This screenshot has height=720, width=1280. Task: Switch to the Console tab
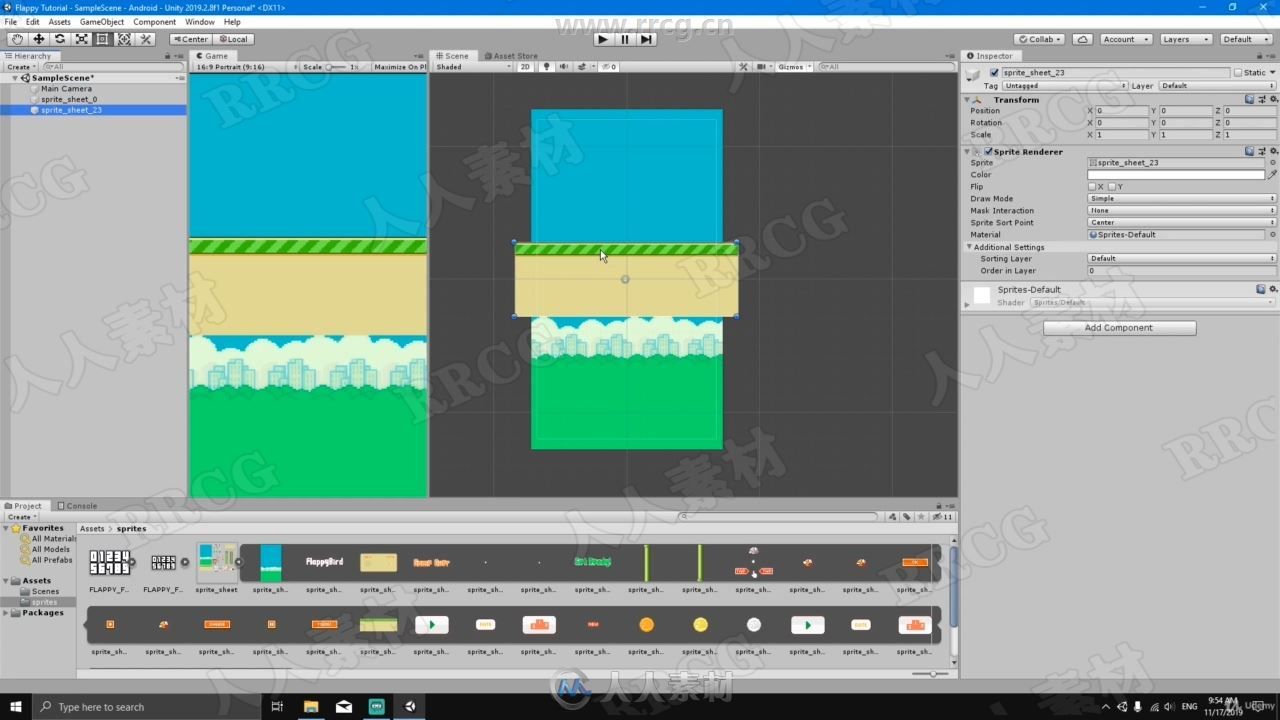[x=78, y=506]
